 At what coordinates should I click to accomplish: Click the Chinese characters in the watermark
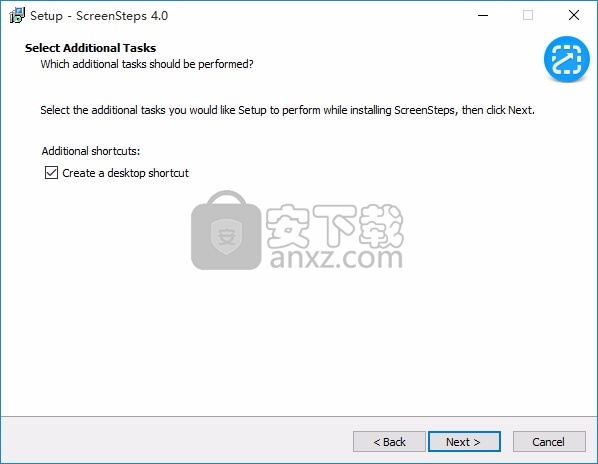[x=334, y=226]
